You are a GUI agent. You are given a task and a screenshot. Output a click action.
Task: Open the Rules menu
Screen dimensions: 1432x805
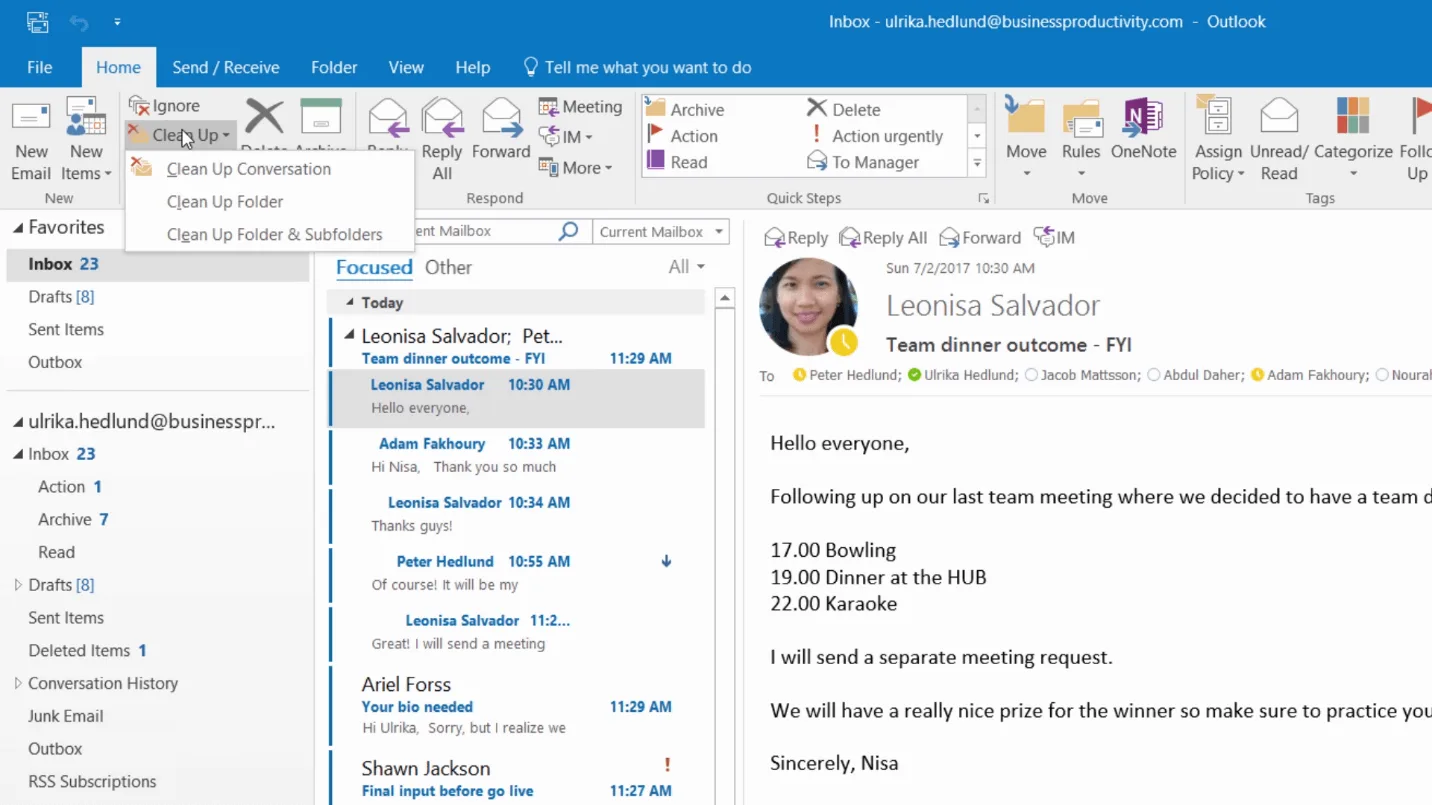pyautogui.click(x=1081, y=139)
